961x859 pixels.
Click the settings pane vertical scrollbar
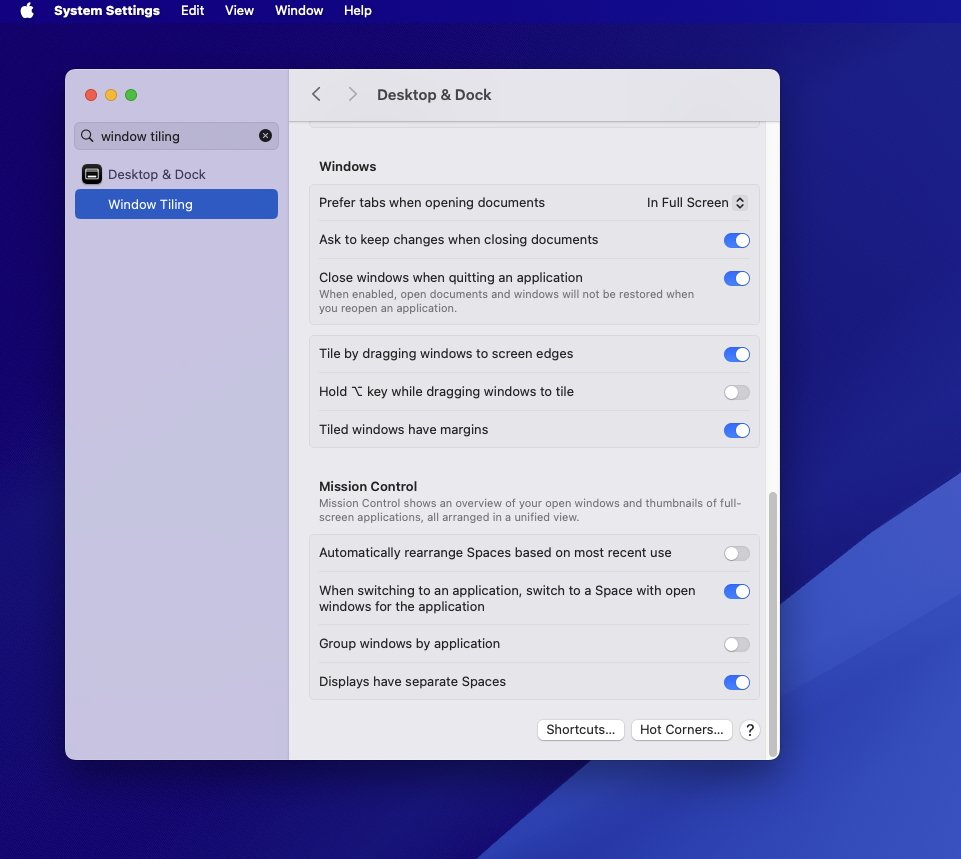click(773, 624)
